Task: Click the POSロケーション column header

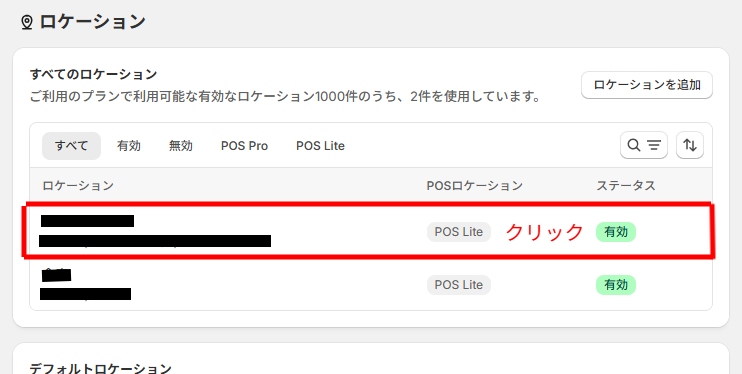Action: tap(475, 186)
